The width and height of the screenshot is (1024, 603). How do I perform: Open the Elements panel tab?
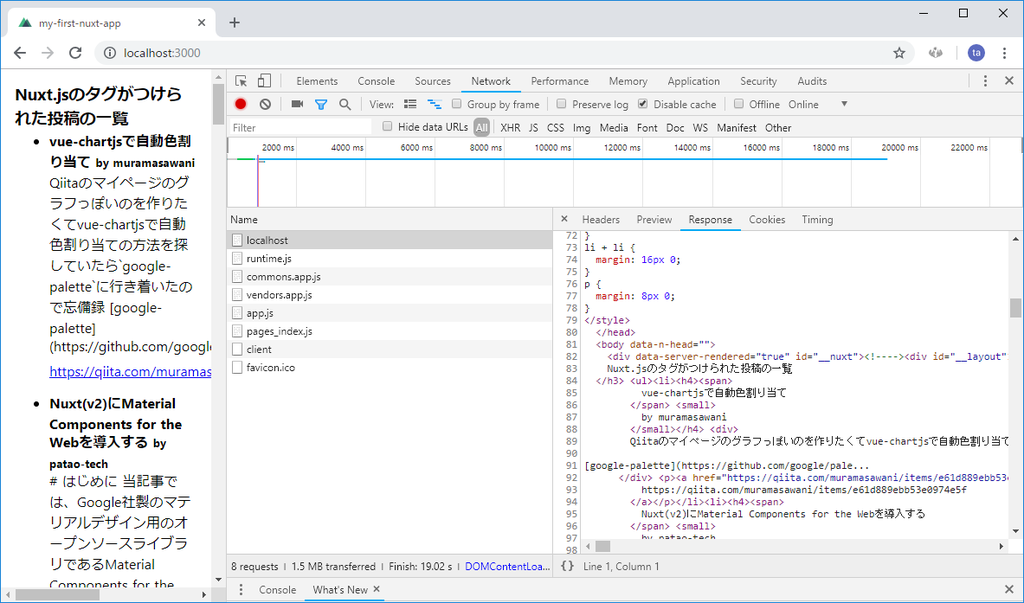(317, 81)
